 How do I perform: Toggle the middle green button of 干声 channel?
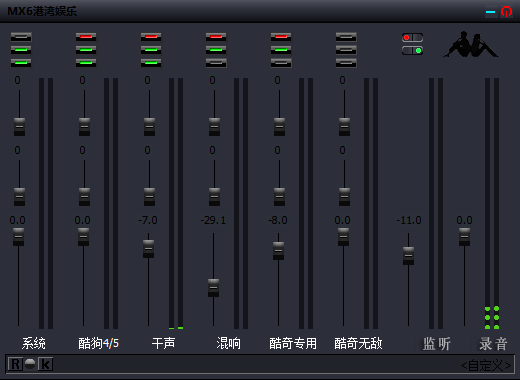click(x=151, y=50)
